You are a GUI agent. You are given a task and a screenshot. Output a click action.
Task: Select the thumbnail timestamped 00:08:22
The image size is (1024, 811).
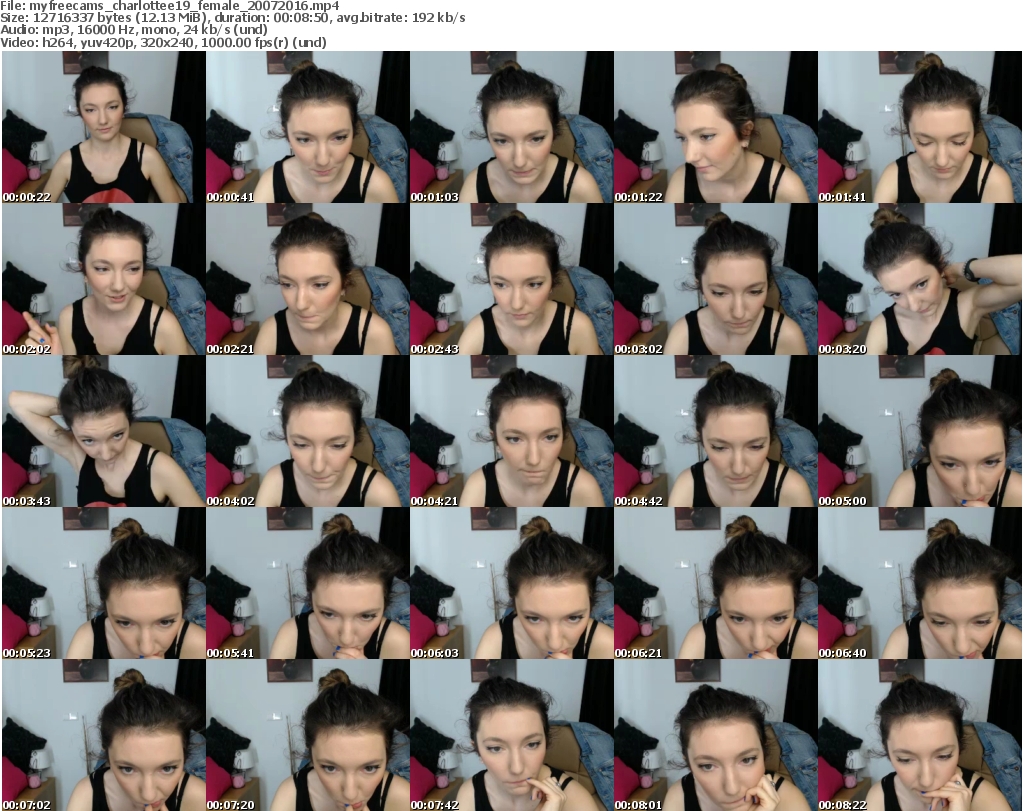tap(920, 735)
